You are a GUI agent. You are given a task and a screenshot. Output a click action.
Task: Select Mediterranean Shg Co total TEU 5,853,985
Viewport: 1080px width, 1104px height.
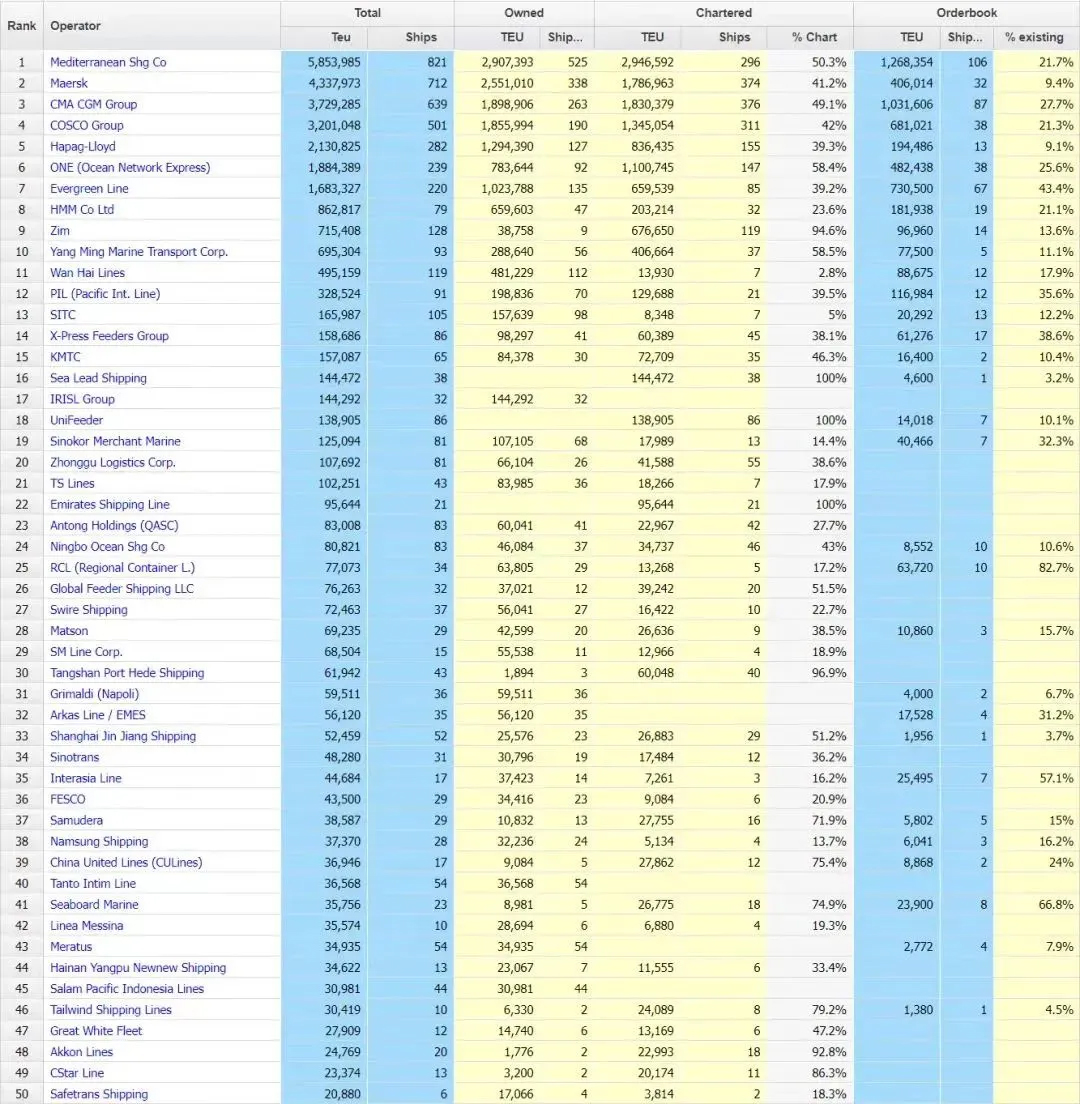(334, 62)
